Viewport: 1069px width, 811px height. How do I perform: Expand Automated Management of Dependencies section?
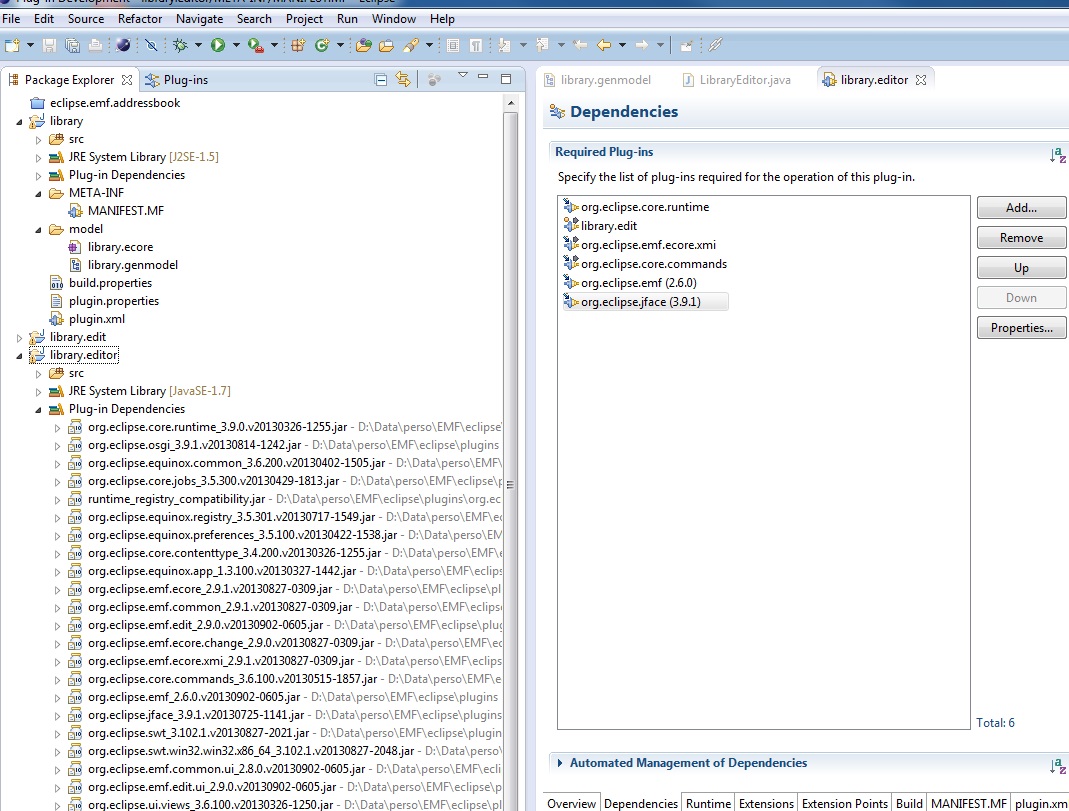coord(560,763)
